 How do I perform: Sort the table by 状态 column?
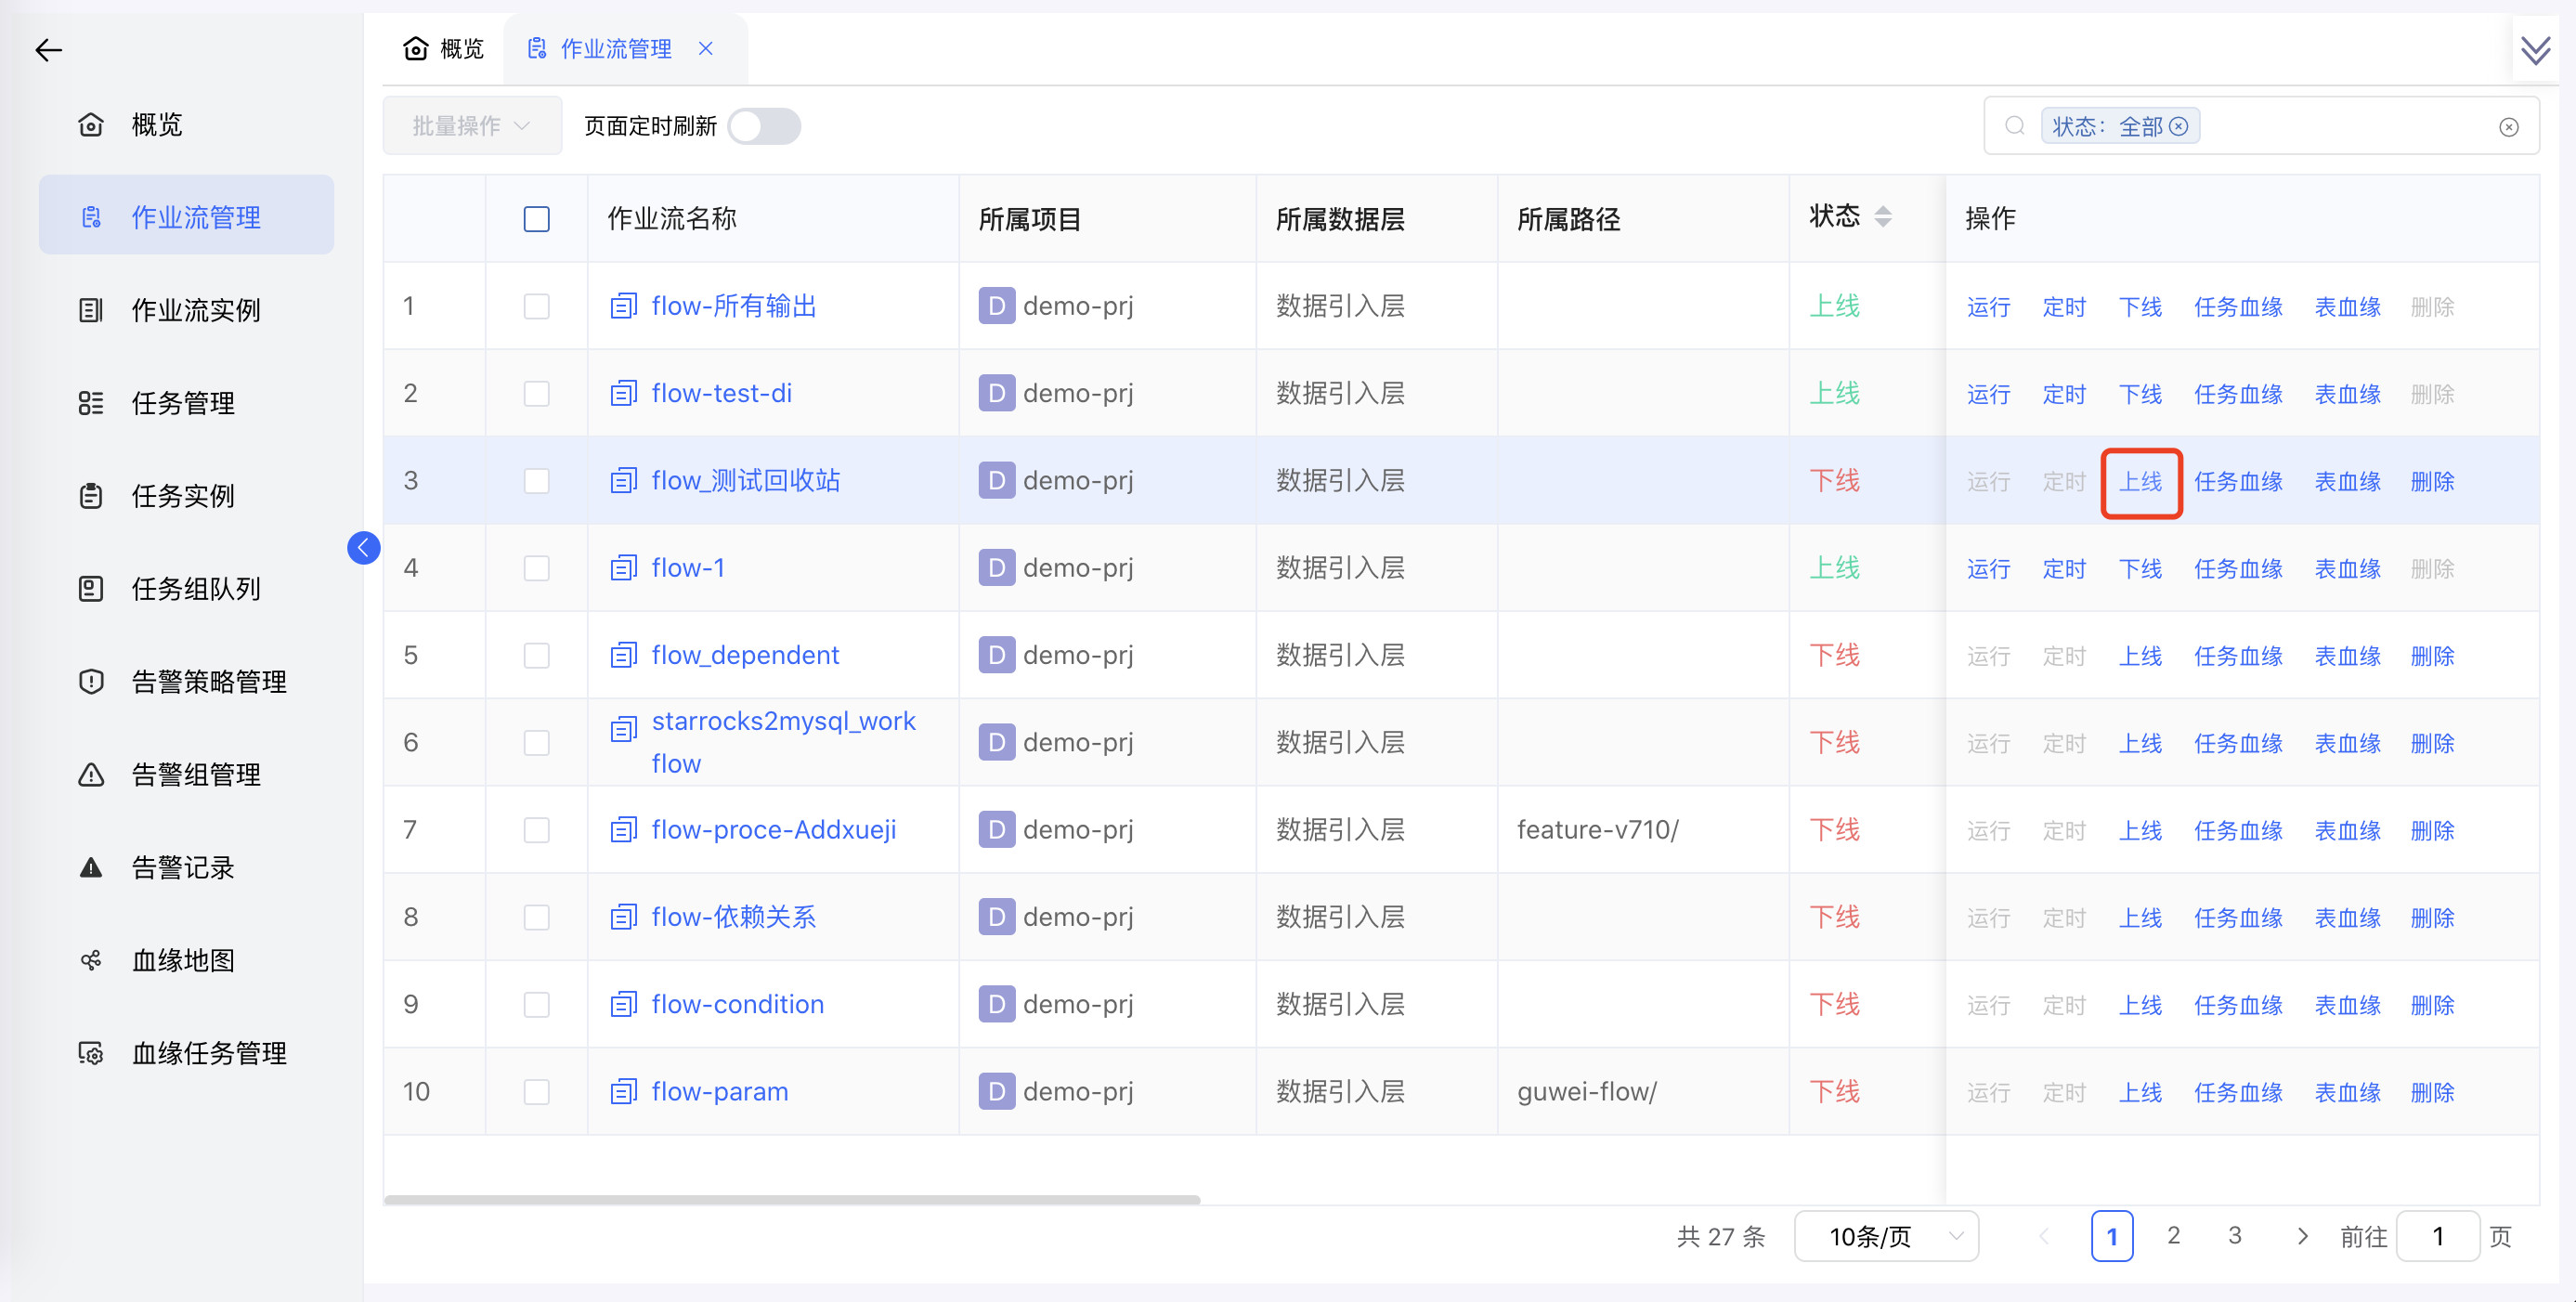[x=1884, y=216]
